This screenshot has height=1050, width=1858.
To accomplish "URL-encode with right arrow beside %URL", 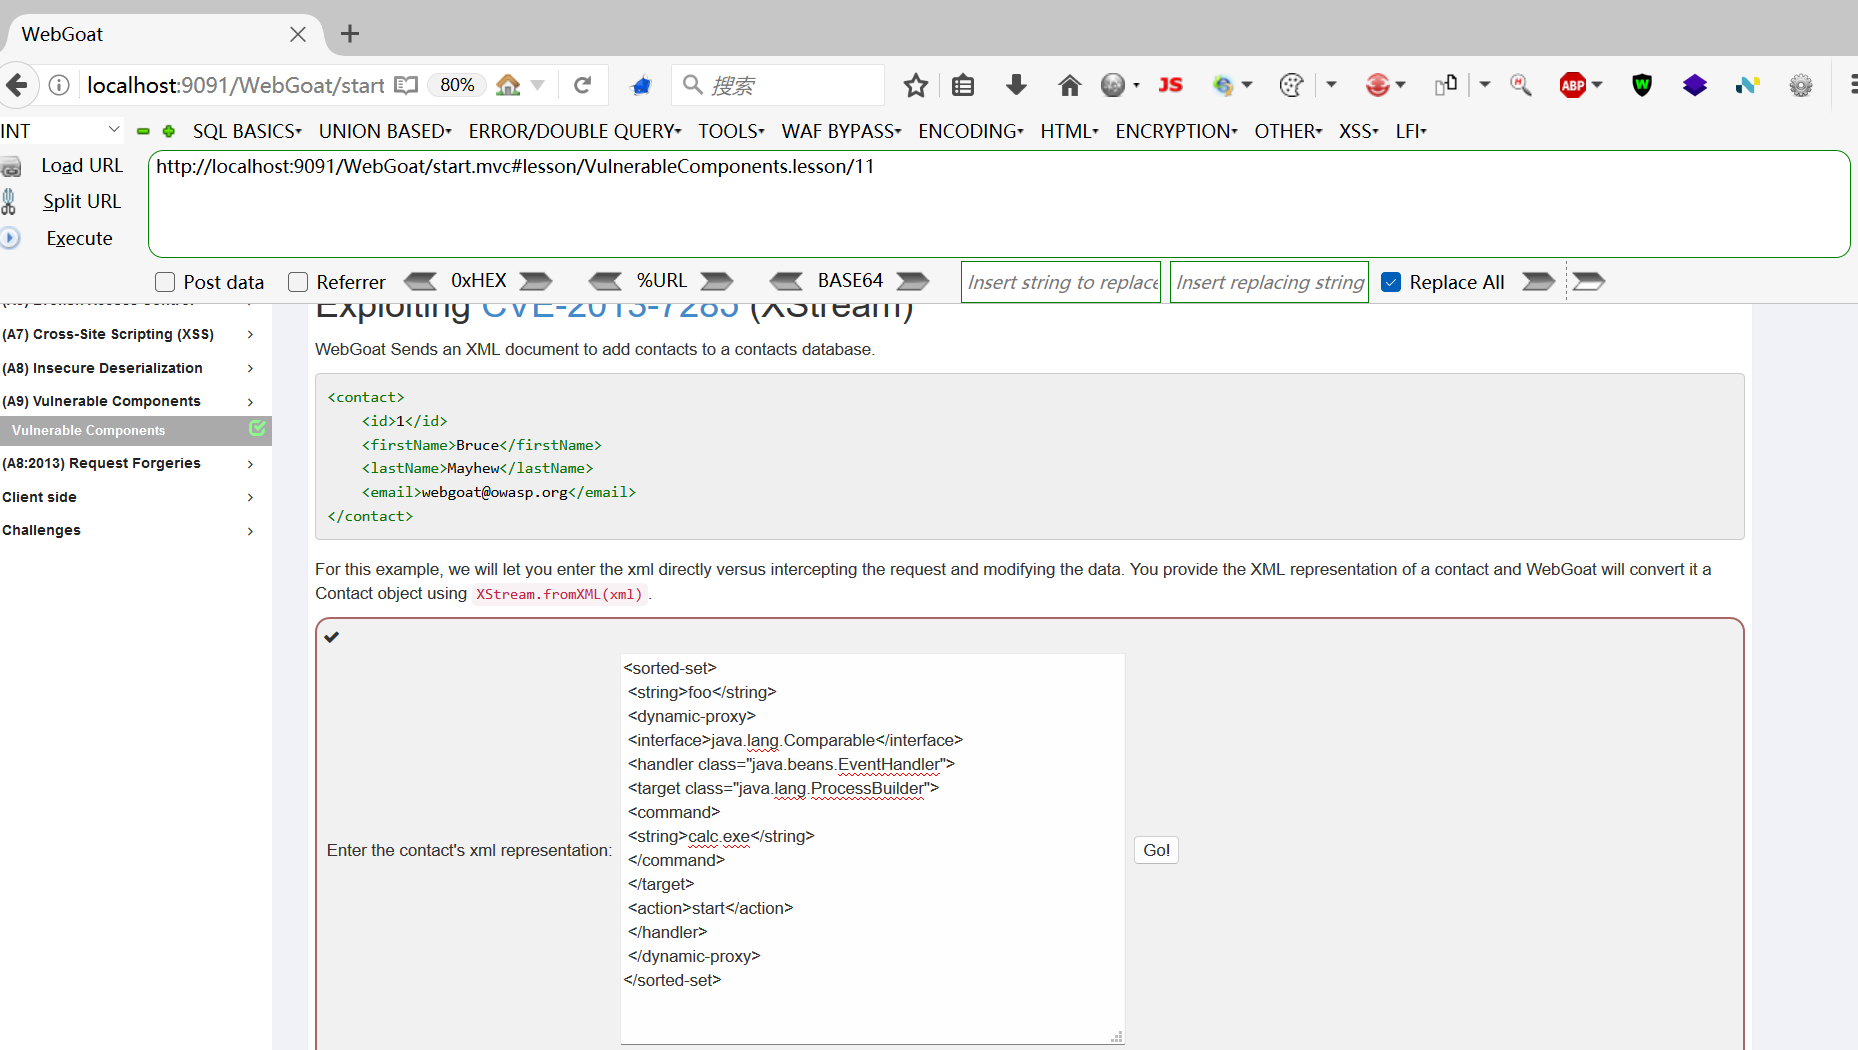I will coord(716,281).
